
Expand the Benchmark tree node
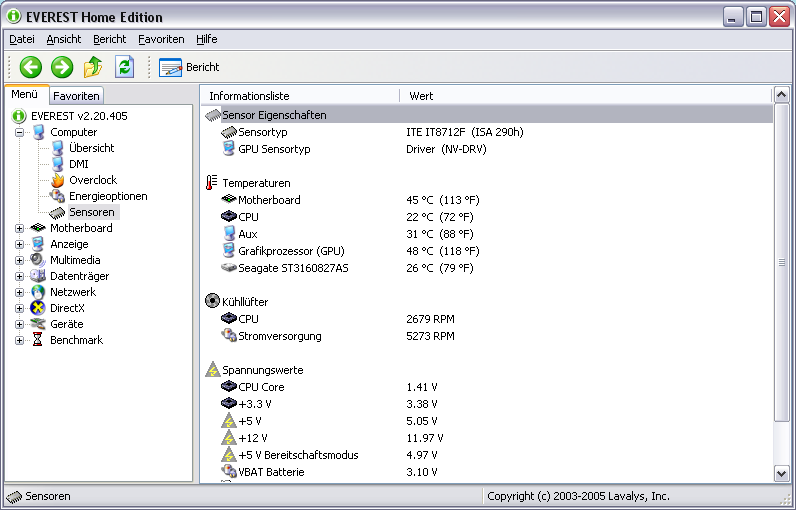pos(19,340)
